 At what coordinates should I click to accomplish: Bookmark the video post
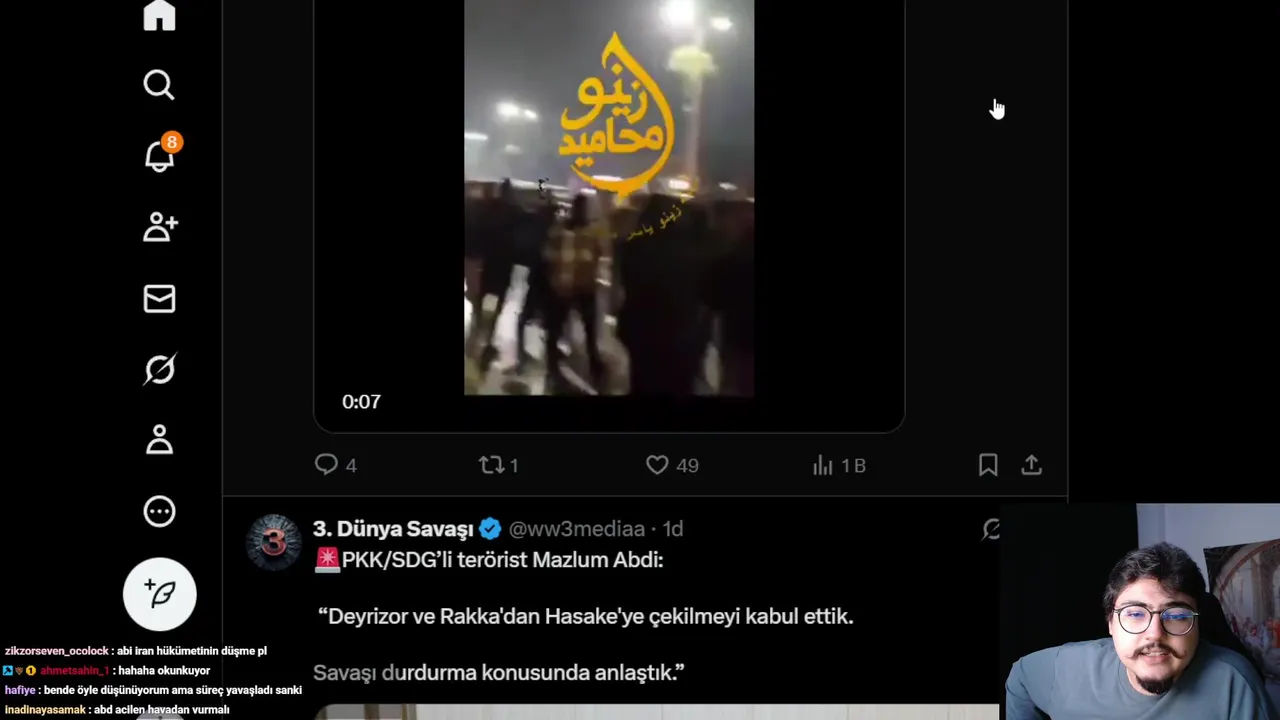(988, 465)
